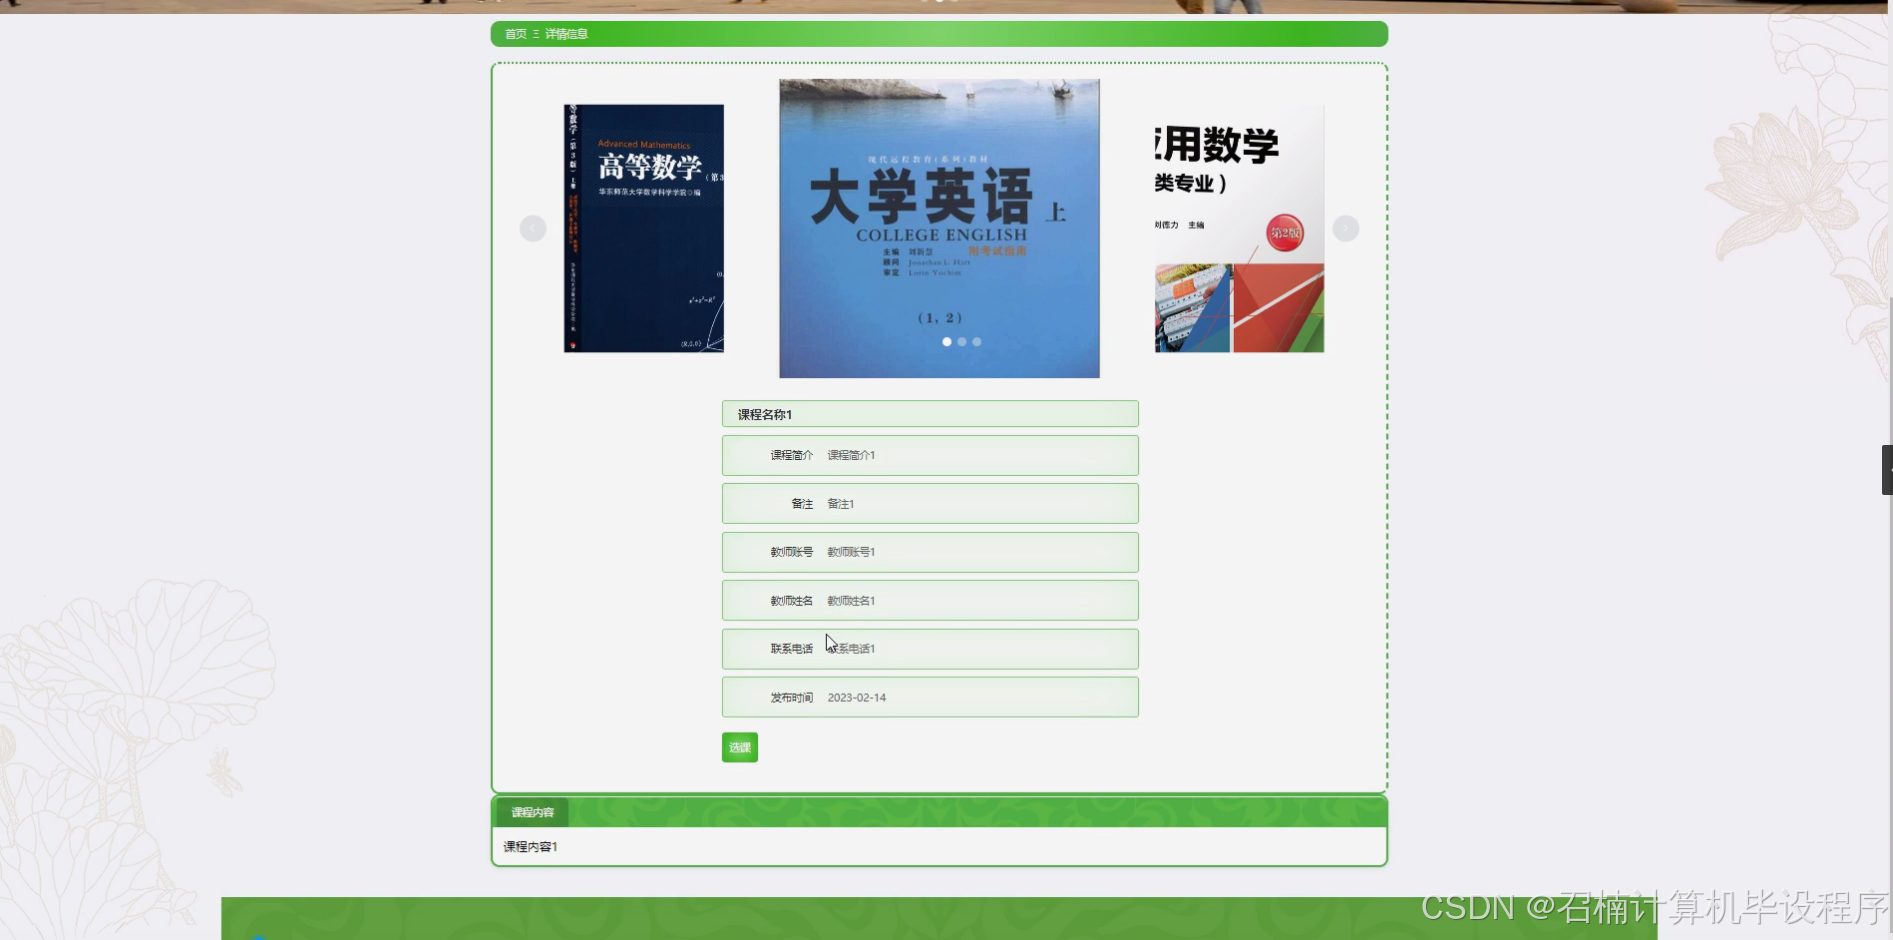Select the second carousel indicator dot
Viewport: 1893px width, 940px height.
click(961, 341)
